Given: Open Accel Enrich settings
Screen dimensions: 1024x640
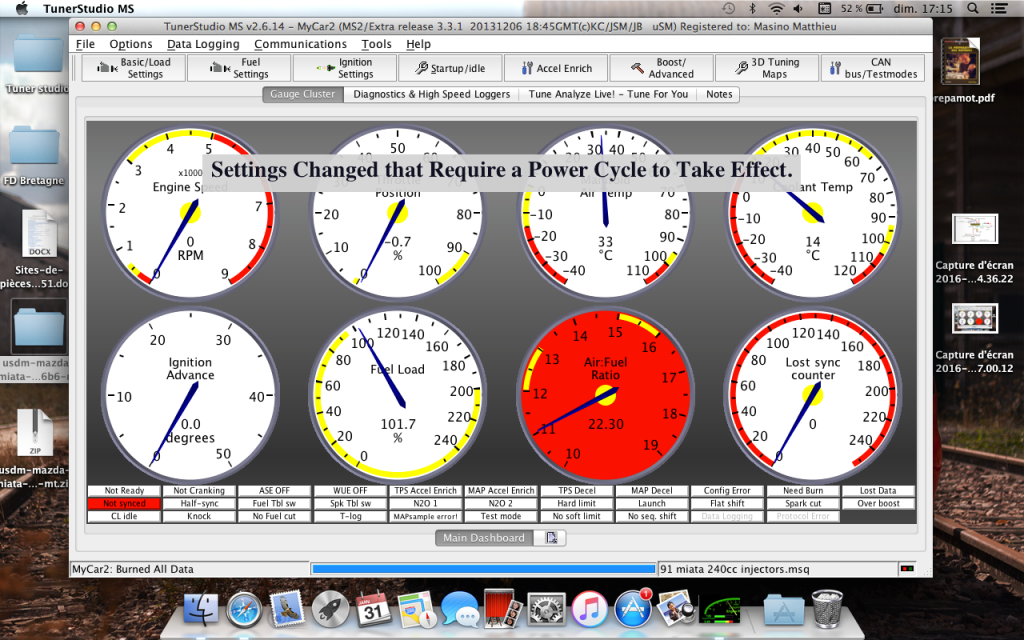Looking at the screenshot, I should tap(556, 68).
